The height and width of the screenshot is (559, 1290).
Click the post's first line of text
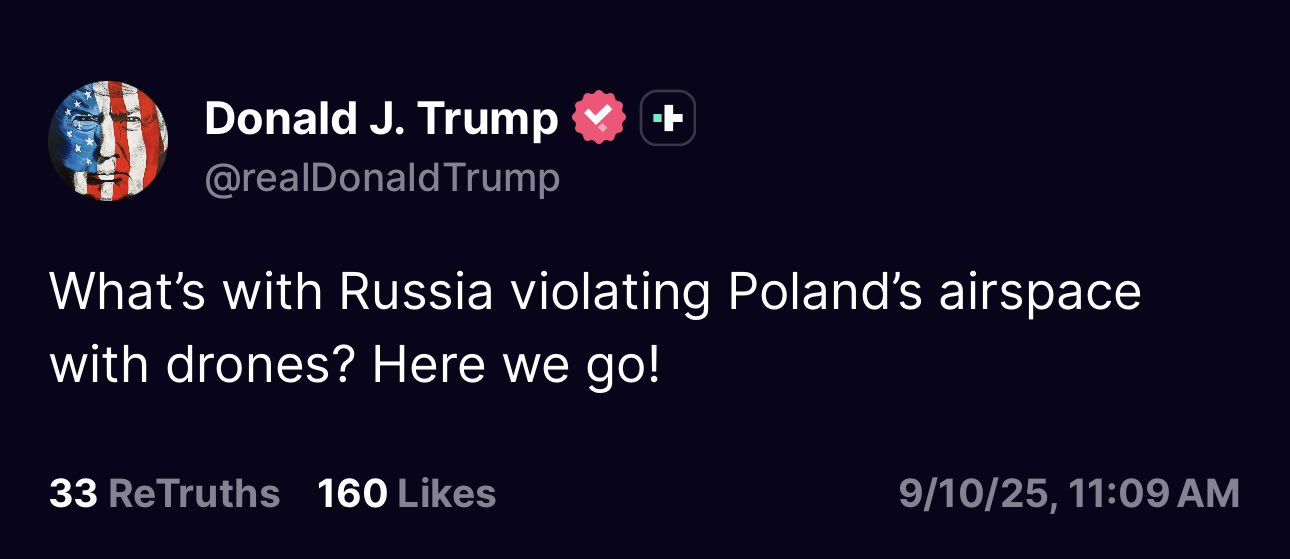[x=595, y=292]
